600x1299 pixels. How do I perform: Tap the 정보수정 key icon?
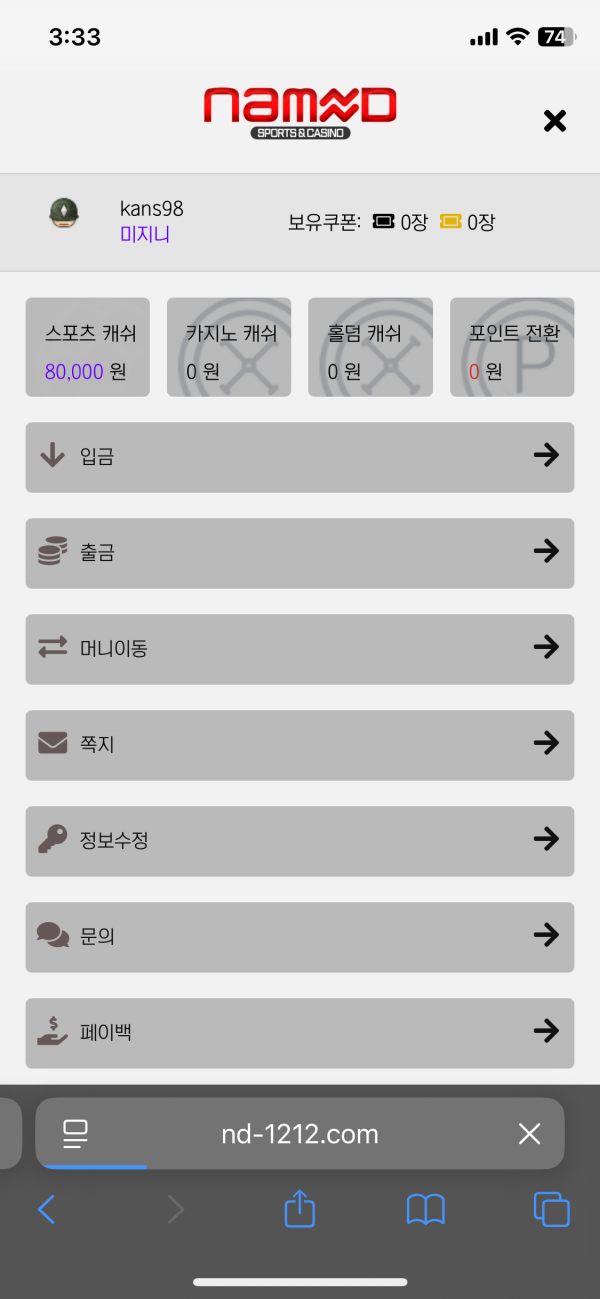[x=53, y=840]
